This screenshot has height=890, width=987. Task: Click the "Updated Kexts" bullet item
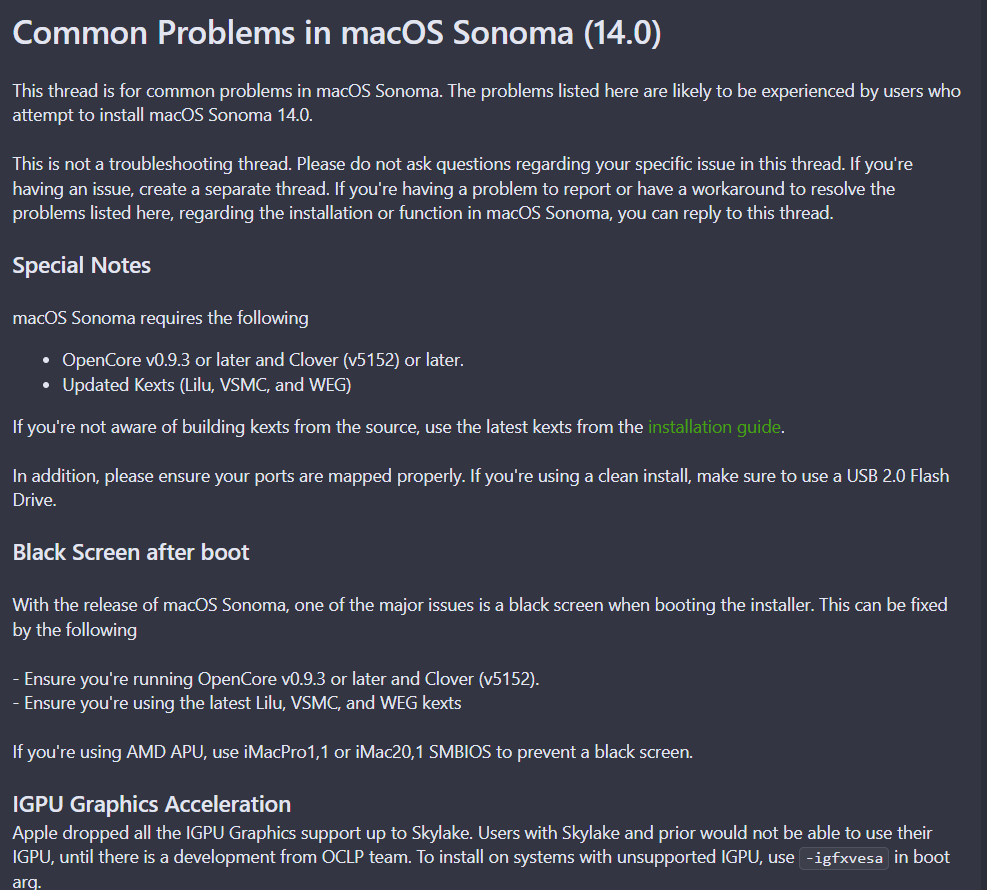coord(207,384)
